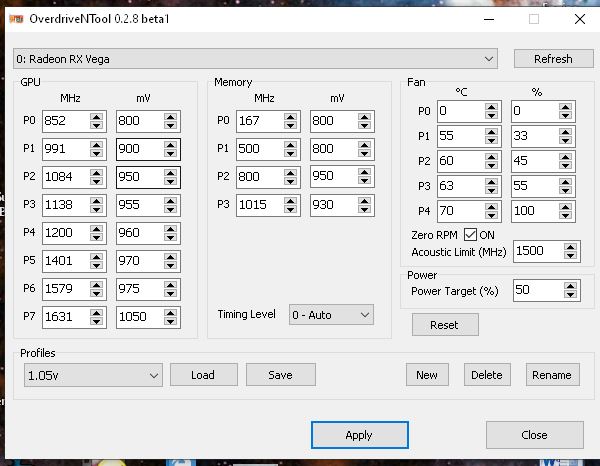Click the Close button at bottom

coord(535,435)
